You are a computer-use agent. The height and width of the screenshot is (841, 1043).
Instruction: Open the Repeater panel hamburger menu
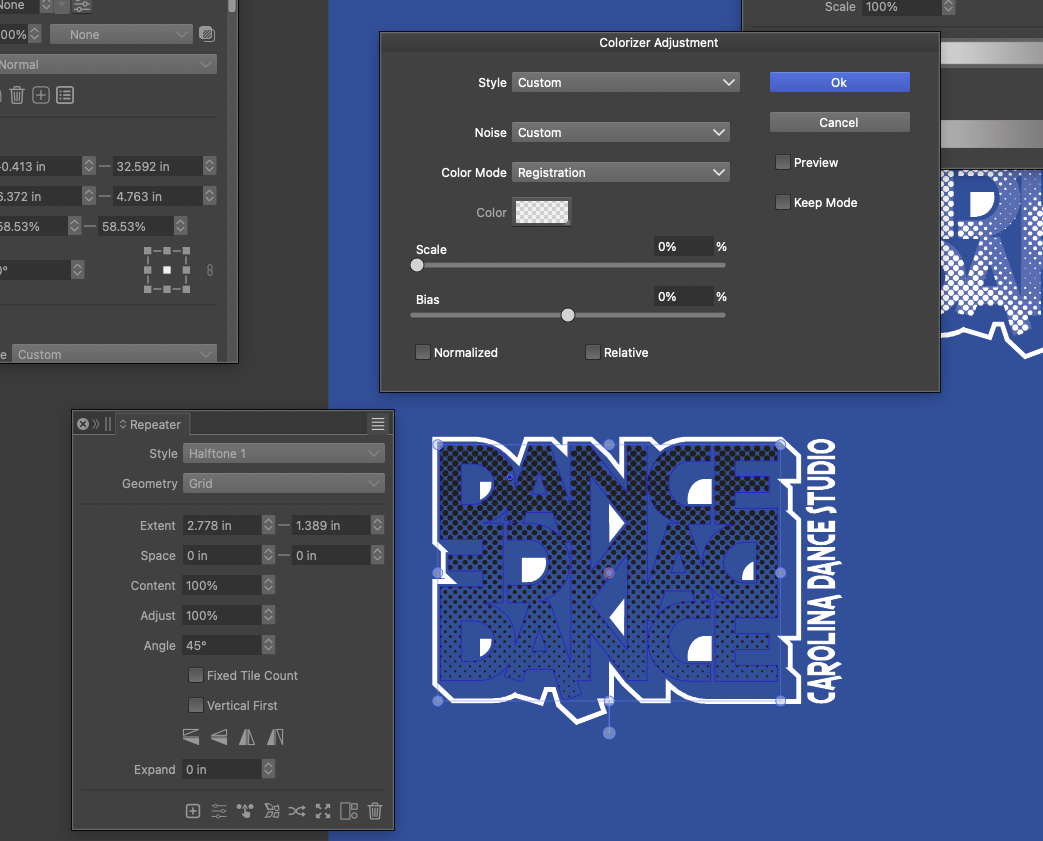(x=378, y=424)
